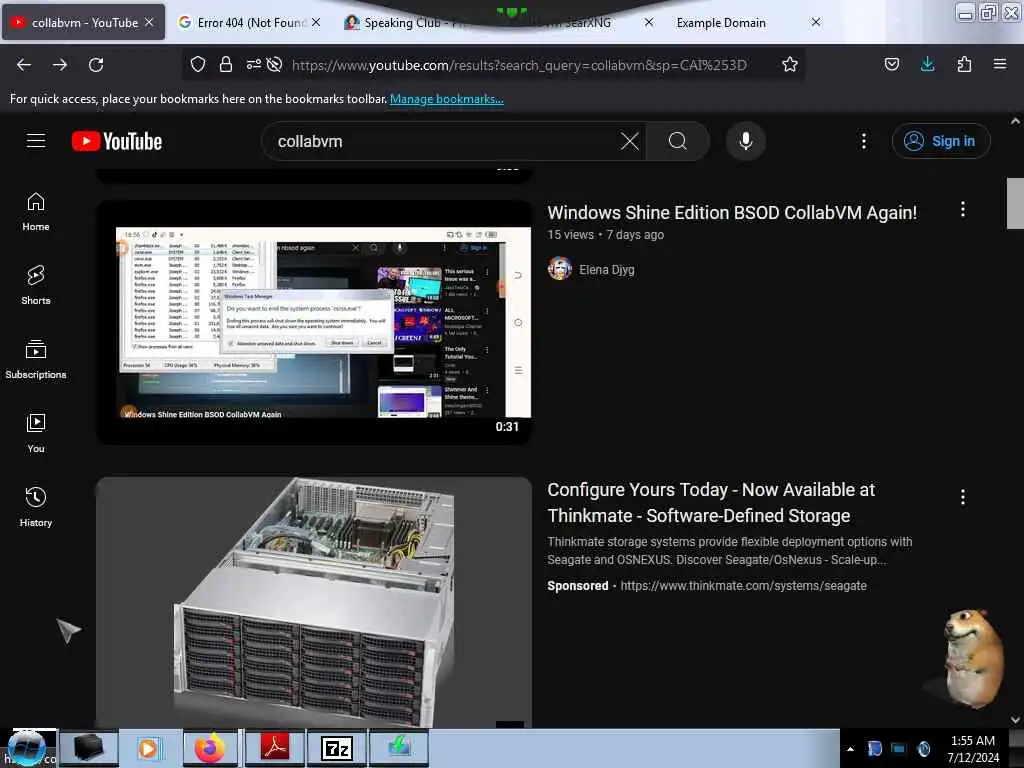Reload the YouTube page
Viewport: 1024px width, 768px height.
(x=96, y=65)
